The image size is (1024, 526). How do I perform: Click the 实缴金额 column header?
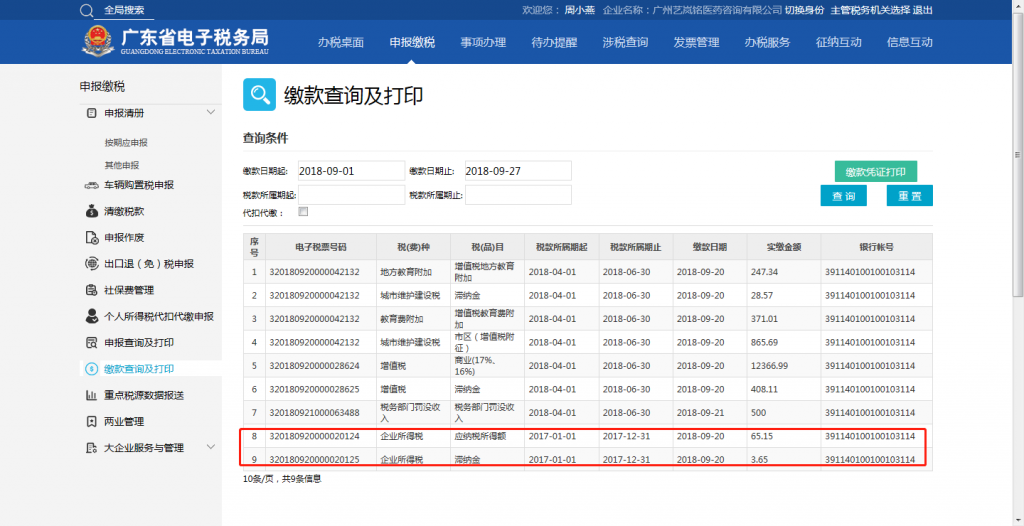[x=784, y=247]
